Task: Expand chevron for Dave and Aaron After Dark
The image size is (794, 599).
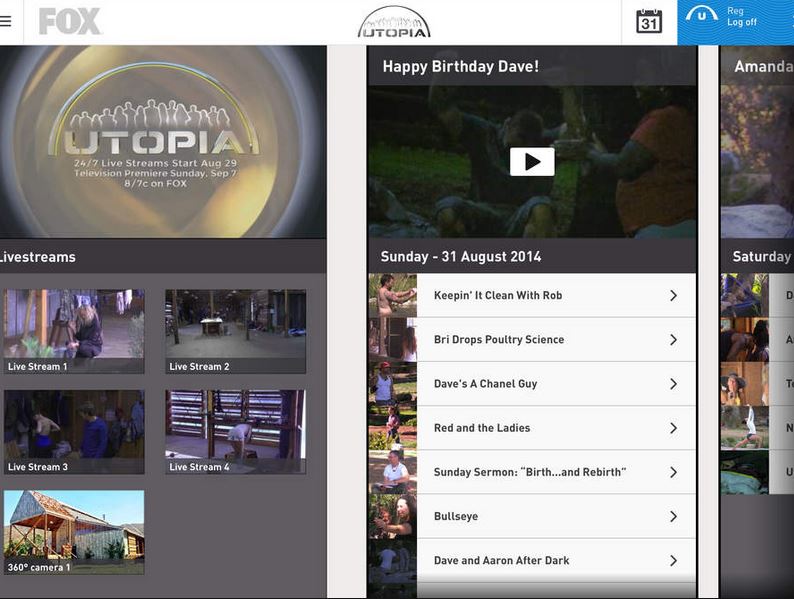Action: pyautogui.click(x=673, y=561)
